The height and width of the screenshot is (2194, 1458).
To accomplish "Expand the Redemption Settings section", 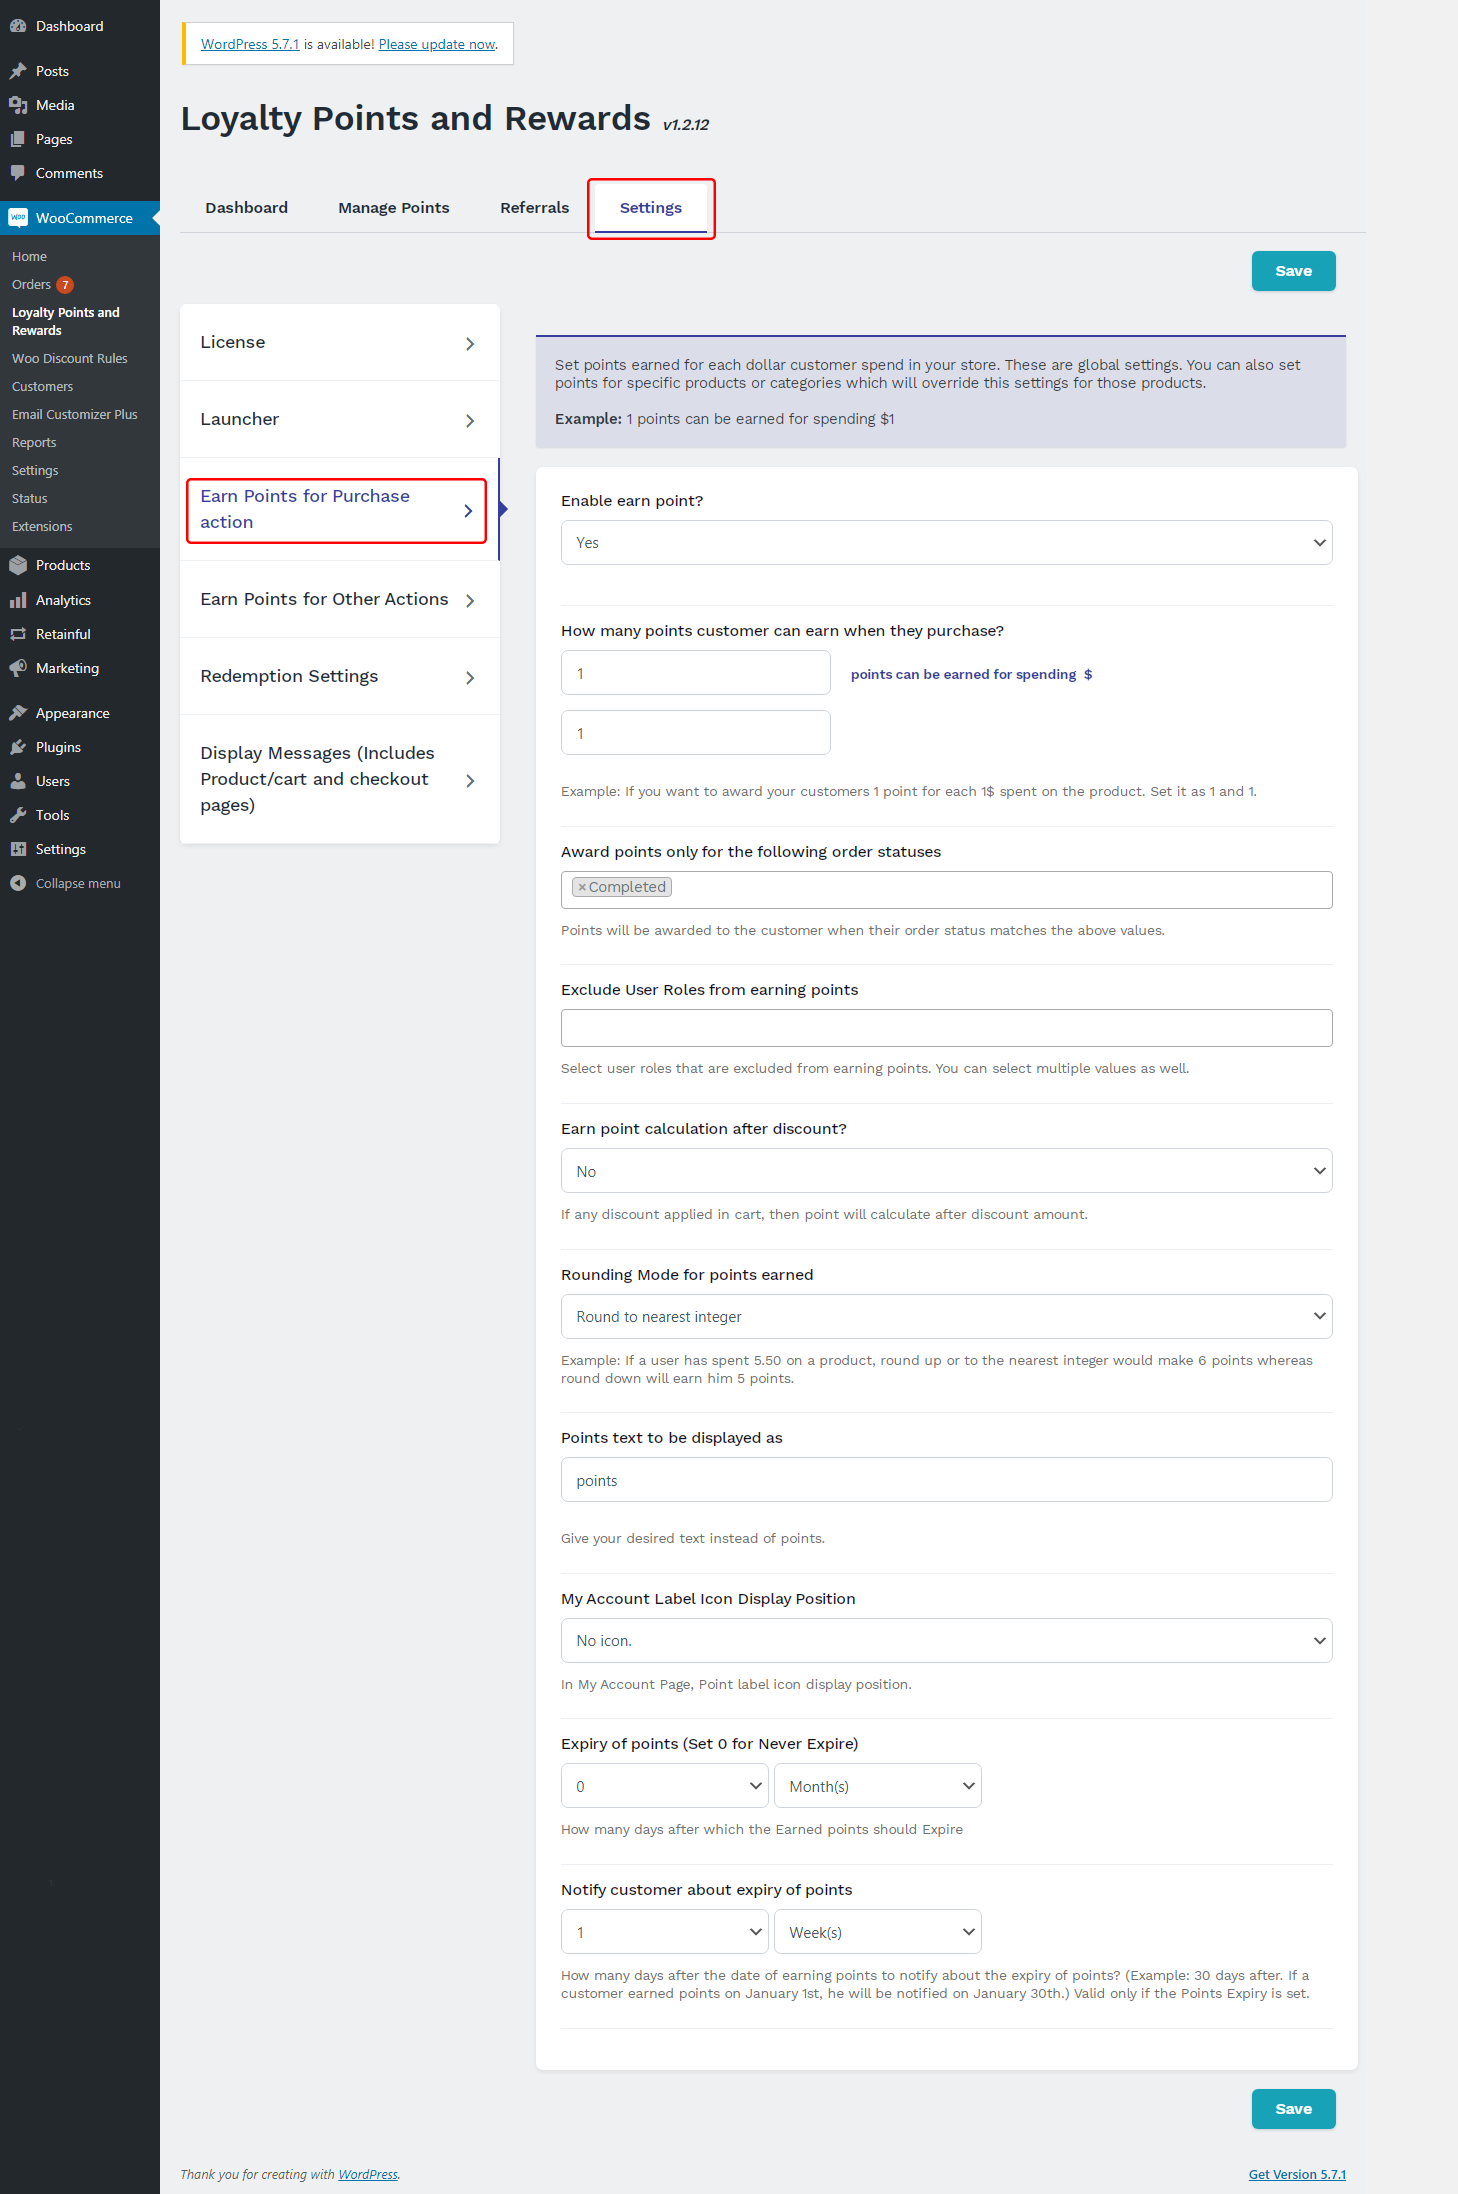I will [339, 677].
